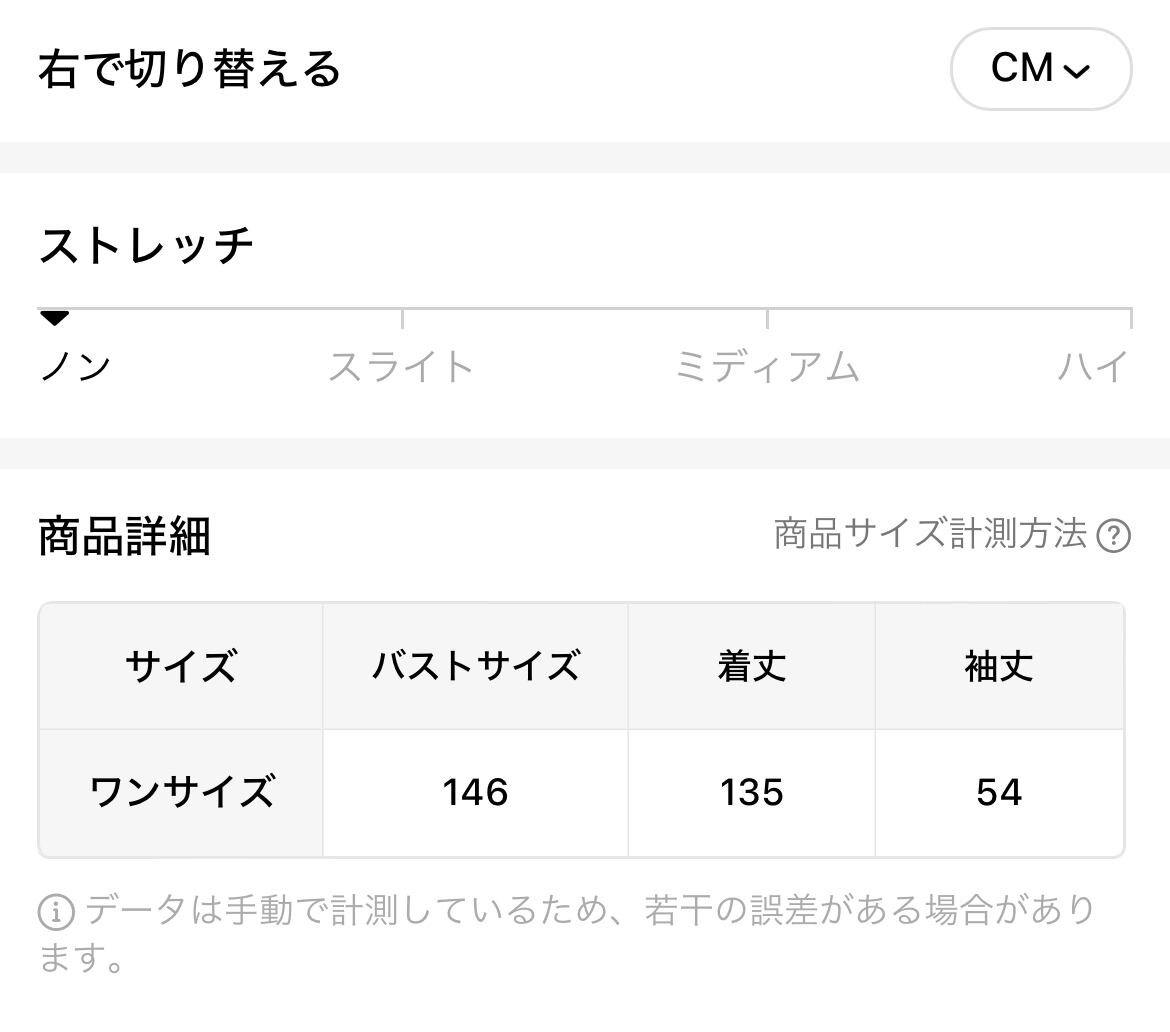This screenshot has height=1032, width=1170.
Task: Open the CM unit dropdown
Action: coord(1040,69)
